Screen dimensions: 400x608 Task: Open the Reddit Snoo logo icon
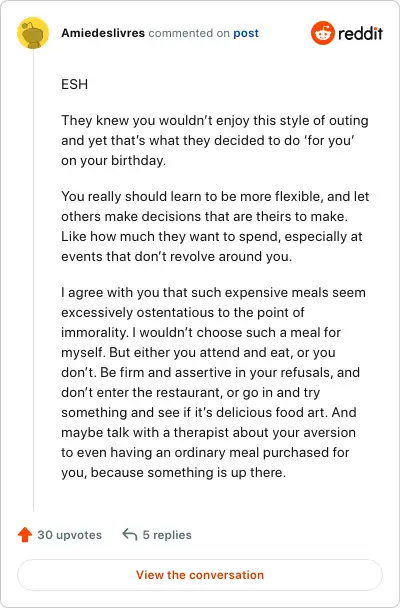(322, 33)
